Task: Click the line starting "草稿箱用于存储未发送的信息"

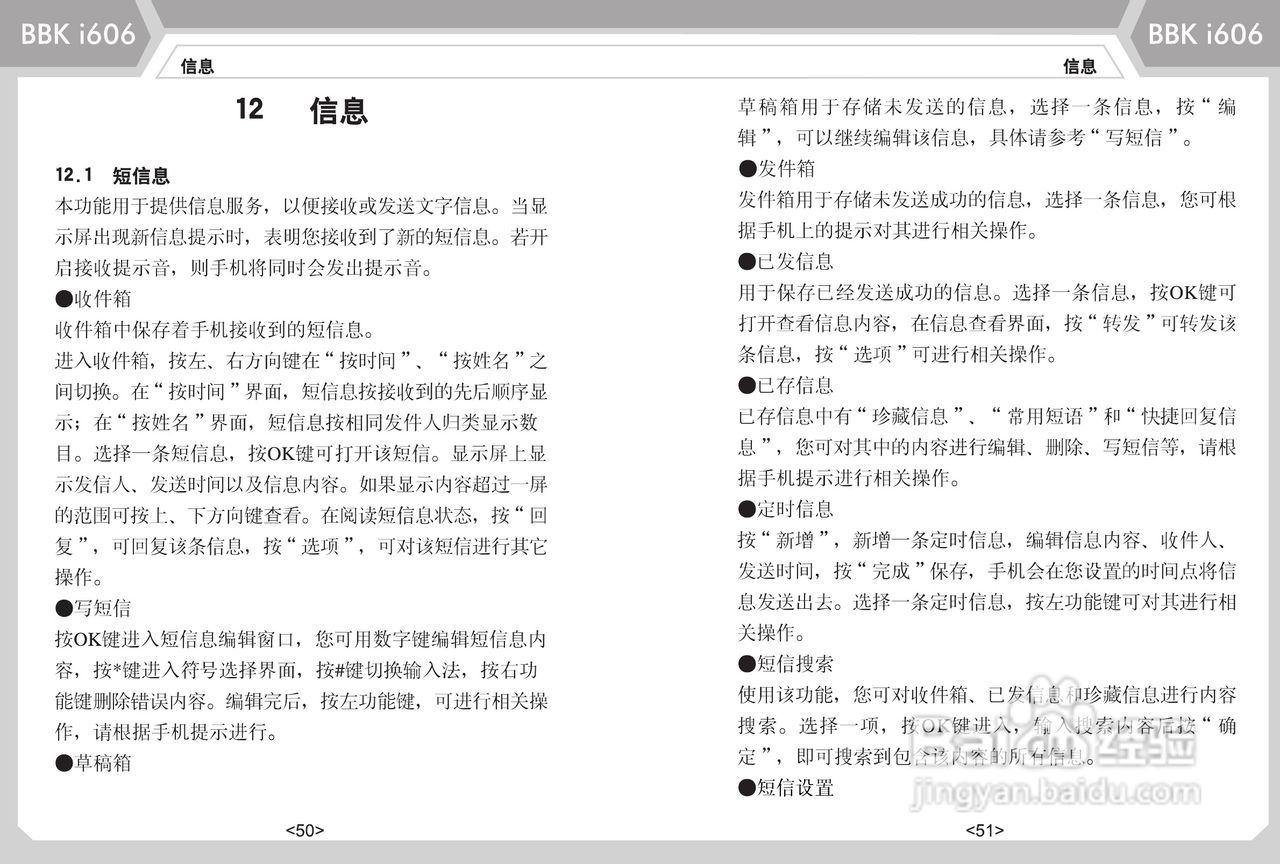Action: pyautogui.click(x=987, y=107)
